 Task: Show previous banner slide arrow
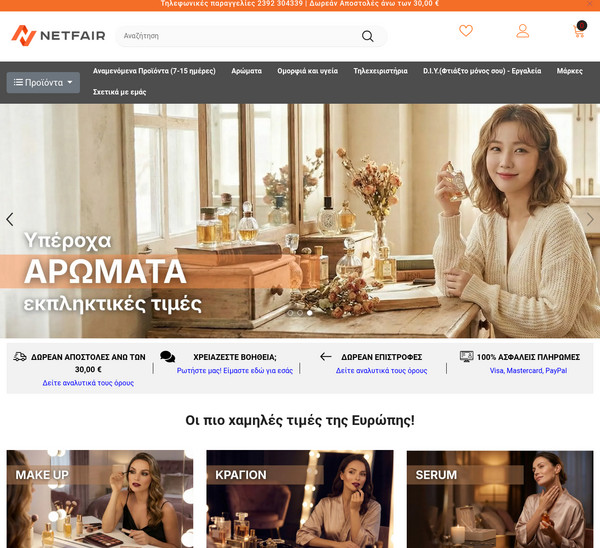point(10,219)
